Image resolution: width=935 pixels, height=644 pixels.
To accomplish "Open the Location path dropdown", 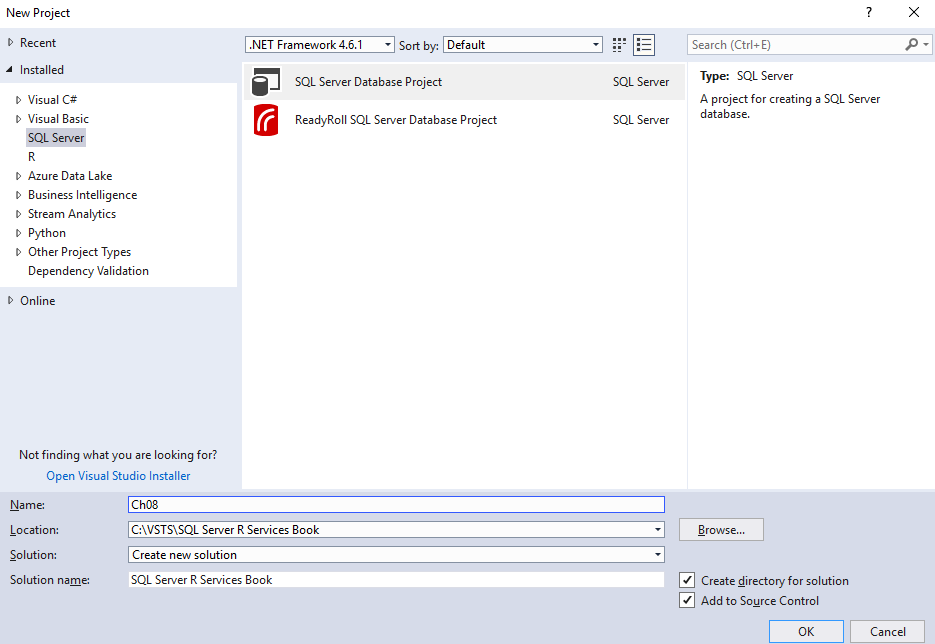I will (x=658, y=530).
